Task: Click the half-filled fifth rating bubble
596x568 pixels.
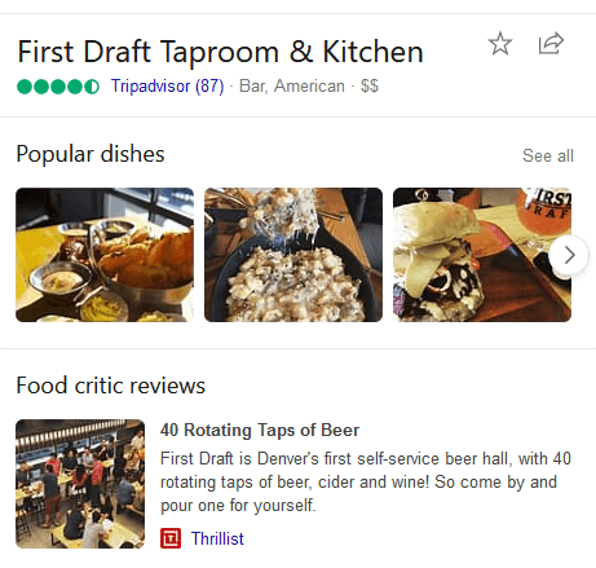Action: [x=92, y=87]
